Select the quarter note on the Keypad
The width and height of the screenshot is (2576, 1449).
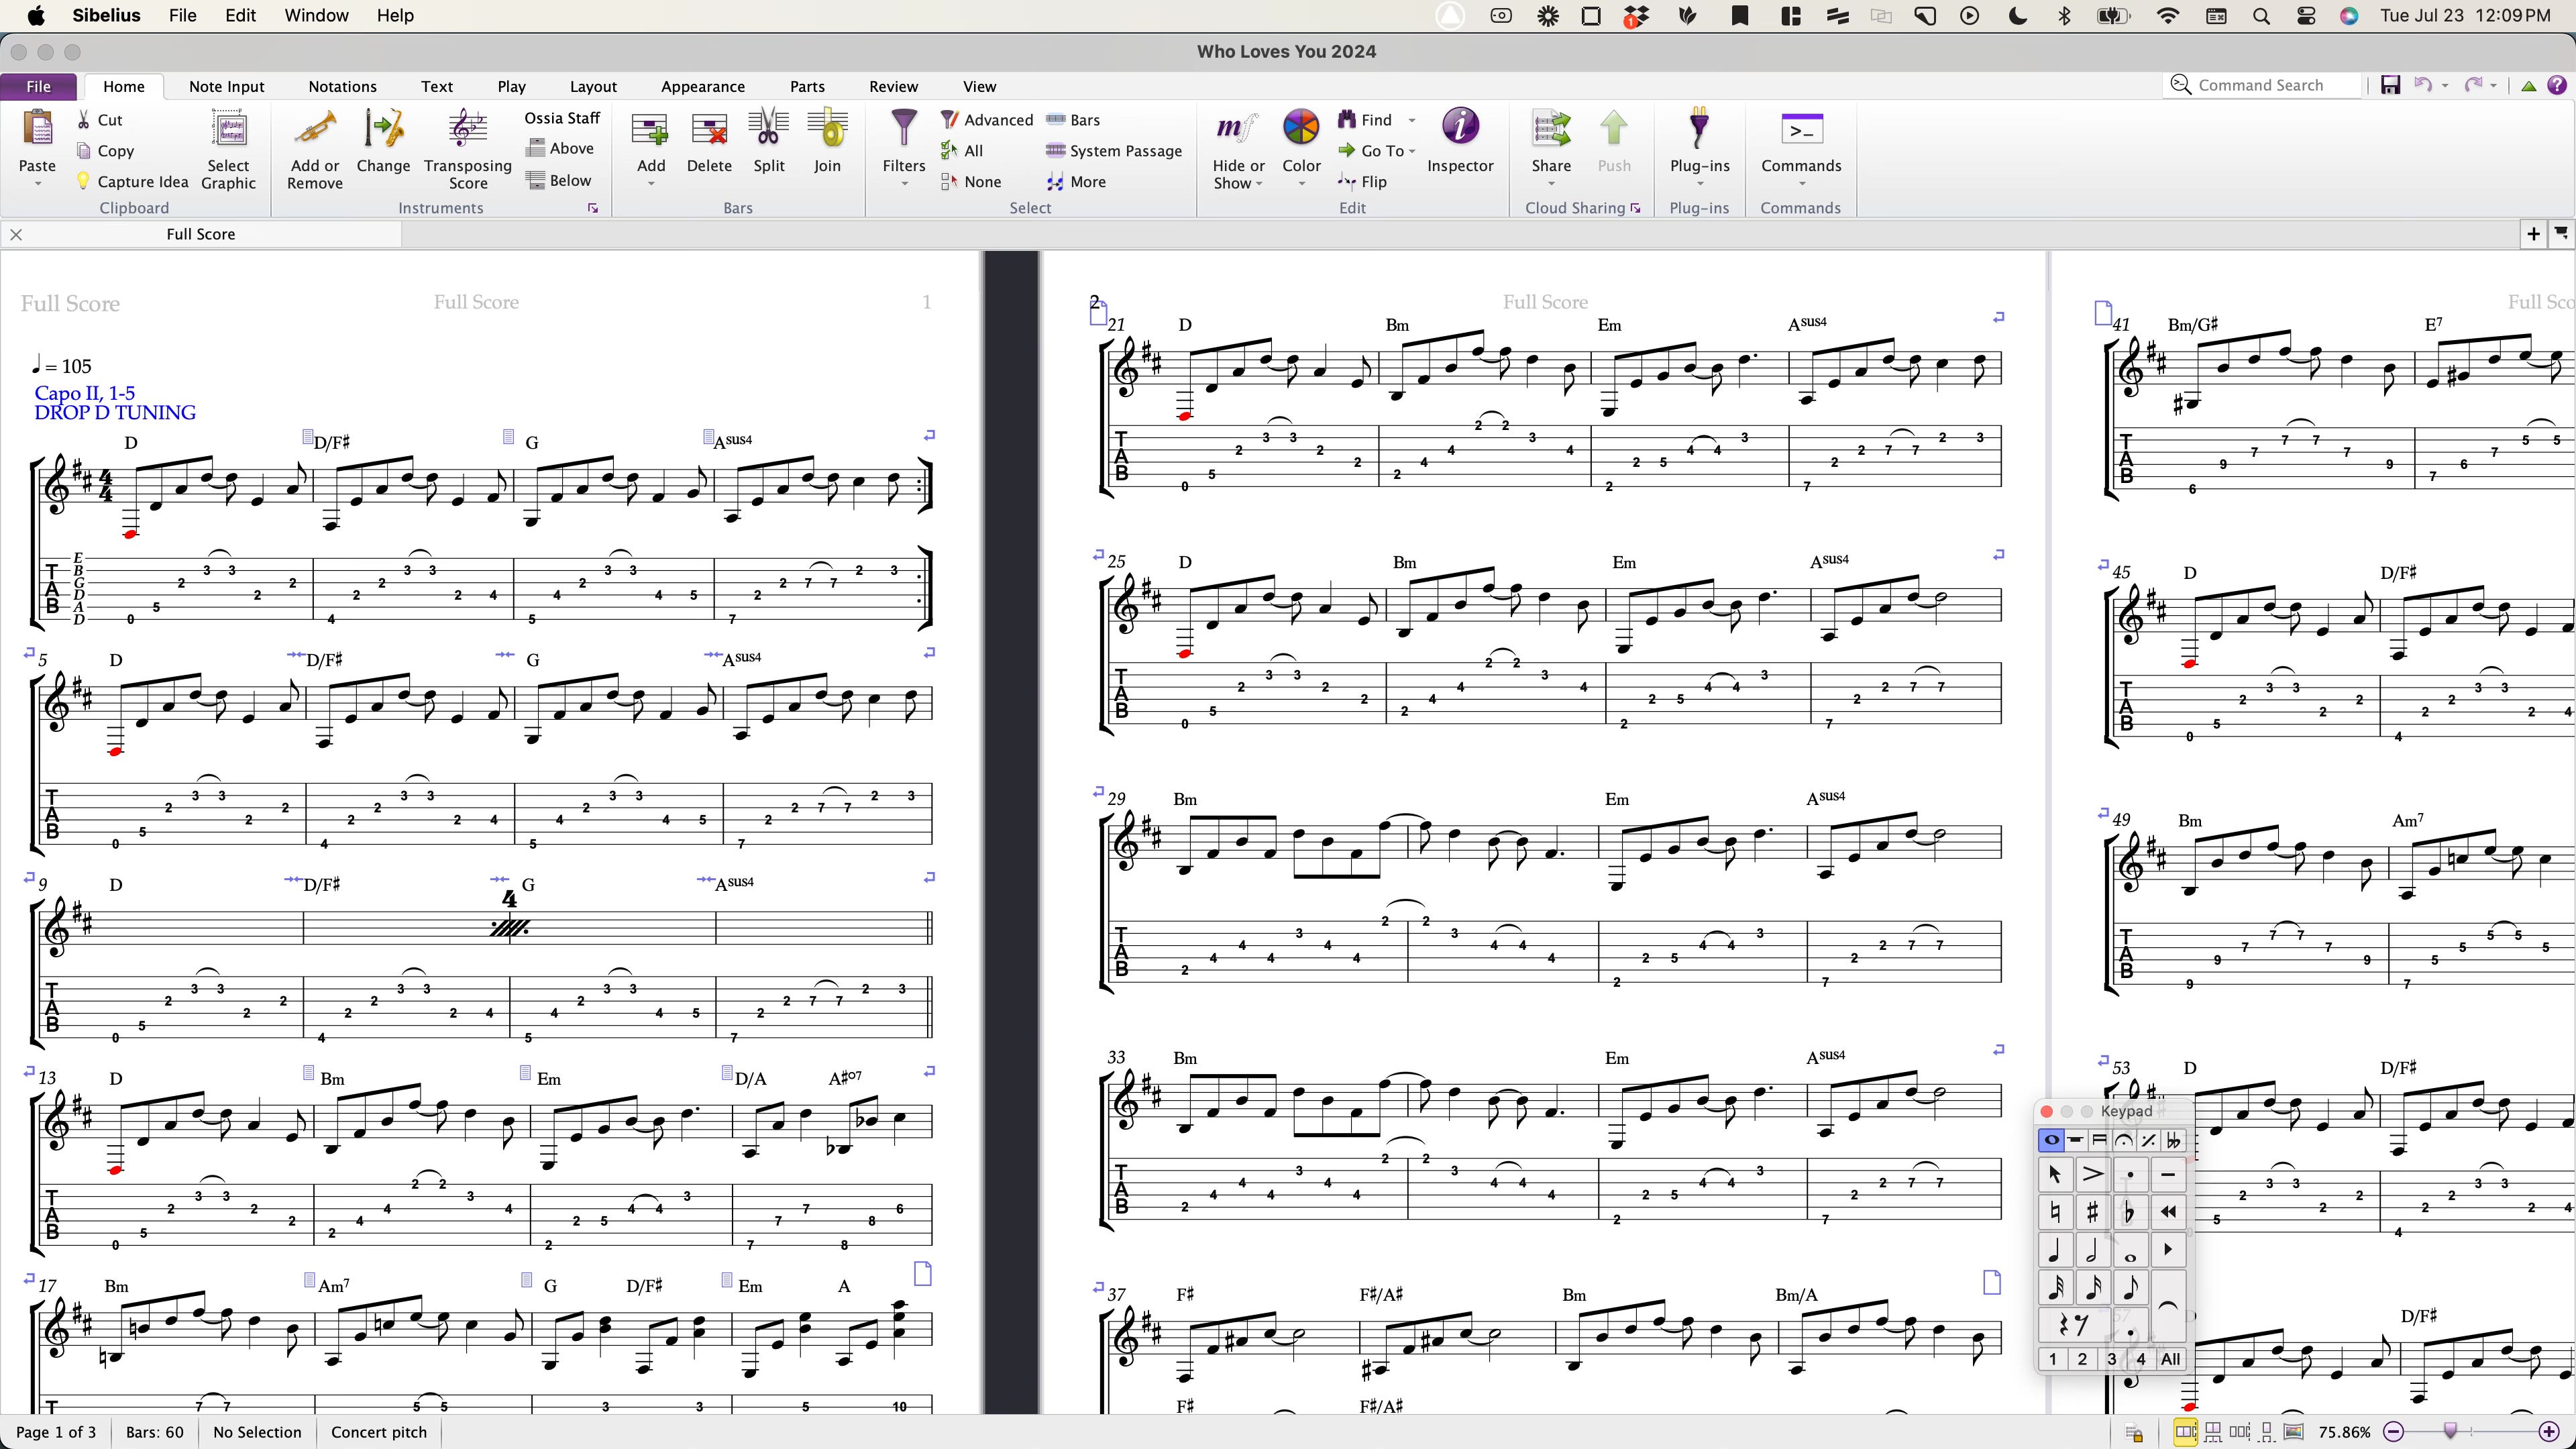tap(2054, 1250)
